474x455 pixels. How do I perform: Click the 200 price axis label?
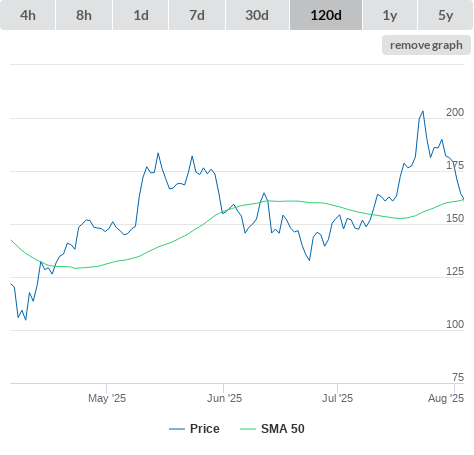[455, 112]
